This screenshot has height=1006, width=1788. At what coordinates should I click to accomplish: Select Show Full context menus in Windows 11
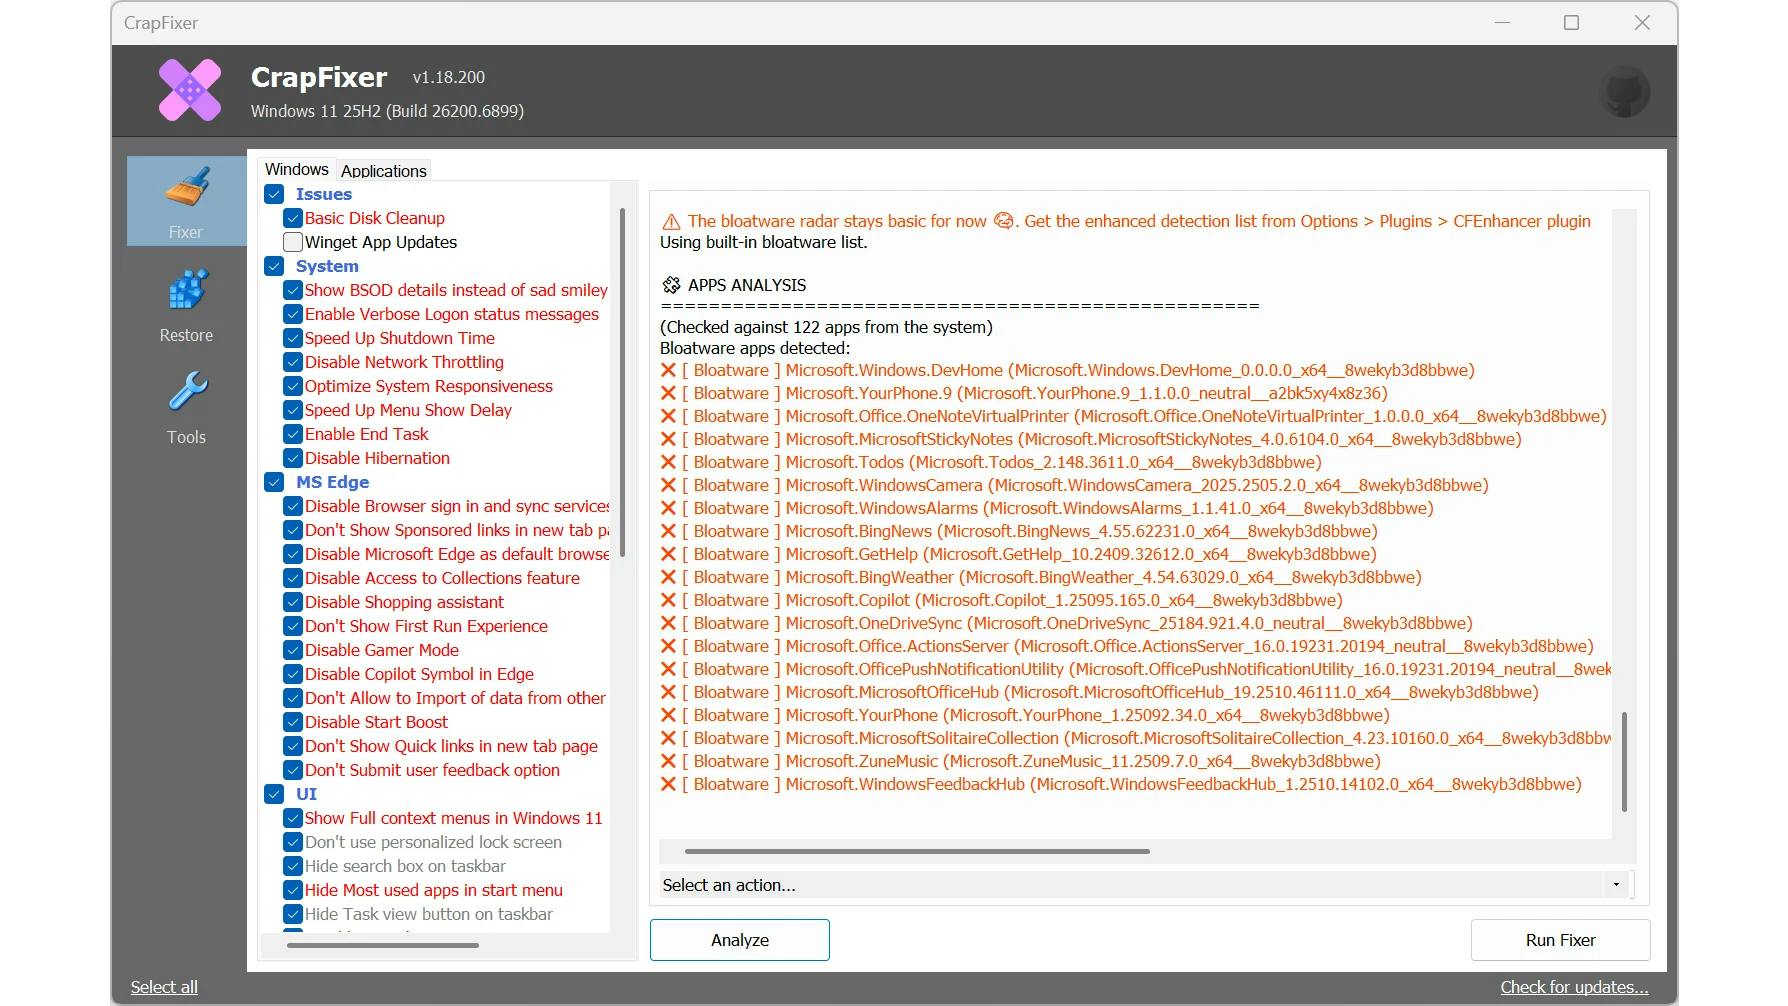[x=454, y=818]
